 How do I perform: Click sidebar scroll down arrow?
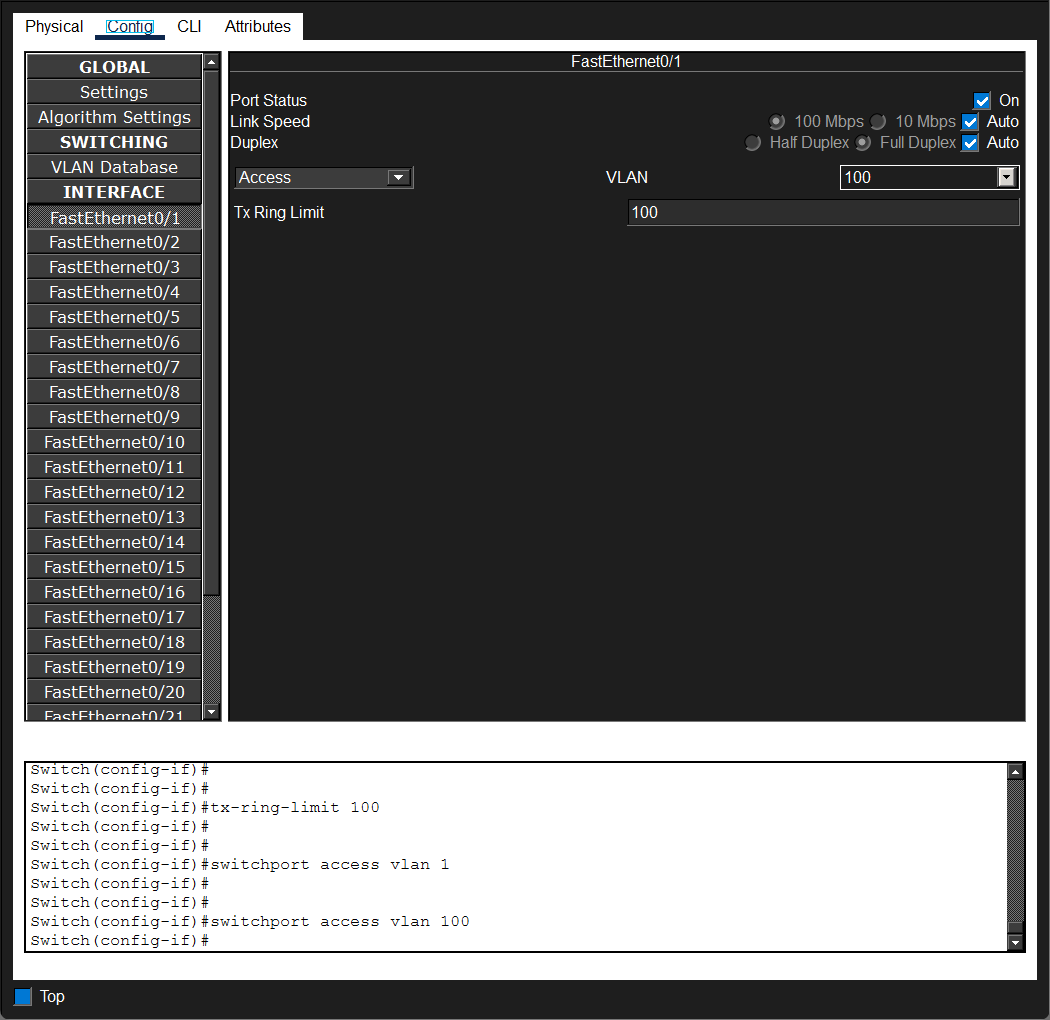coord(211,712)
